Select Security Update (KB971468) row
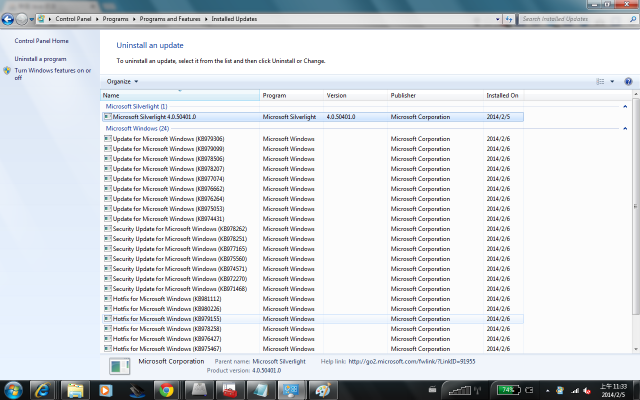 [313, 289]
